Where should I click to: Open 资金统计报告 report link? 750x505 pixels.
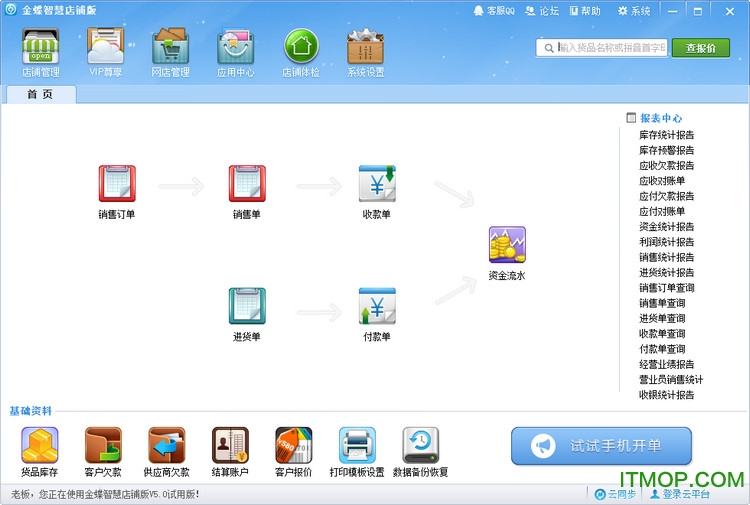[x=666, y=227]
